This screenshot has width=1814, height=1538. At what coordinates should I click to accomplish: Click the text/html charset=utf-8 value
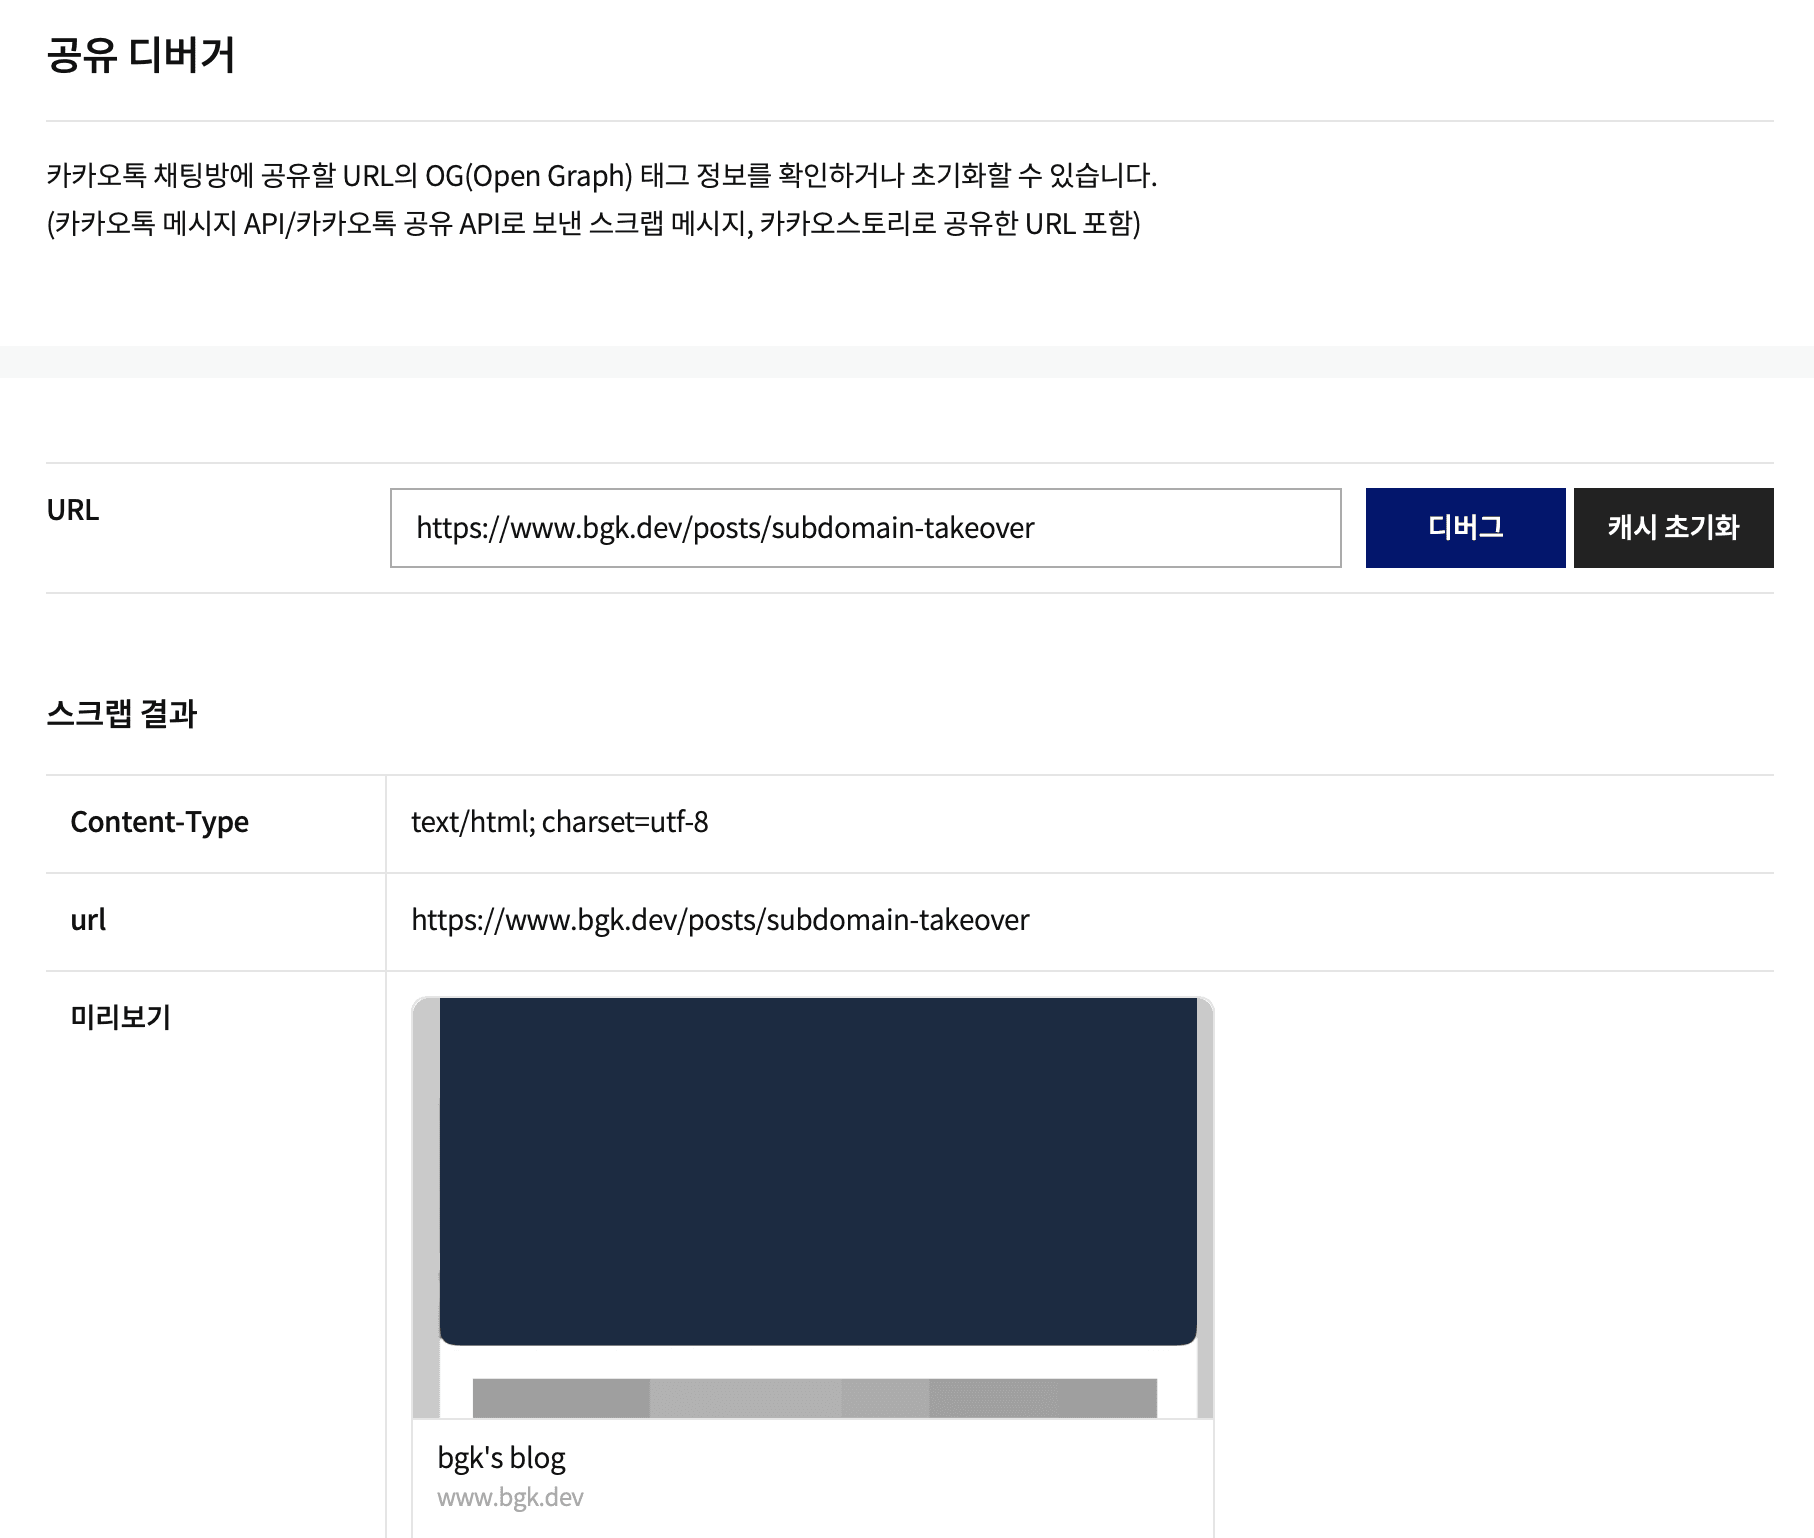click(x=559, y=822)
